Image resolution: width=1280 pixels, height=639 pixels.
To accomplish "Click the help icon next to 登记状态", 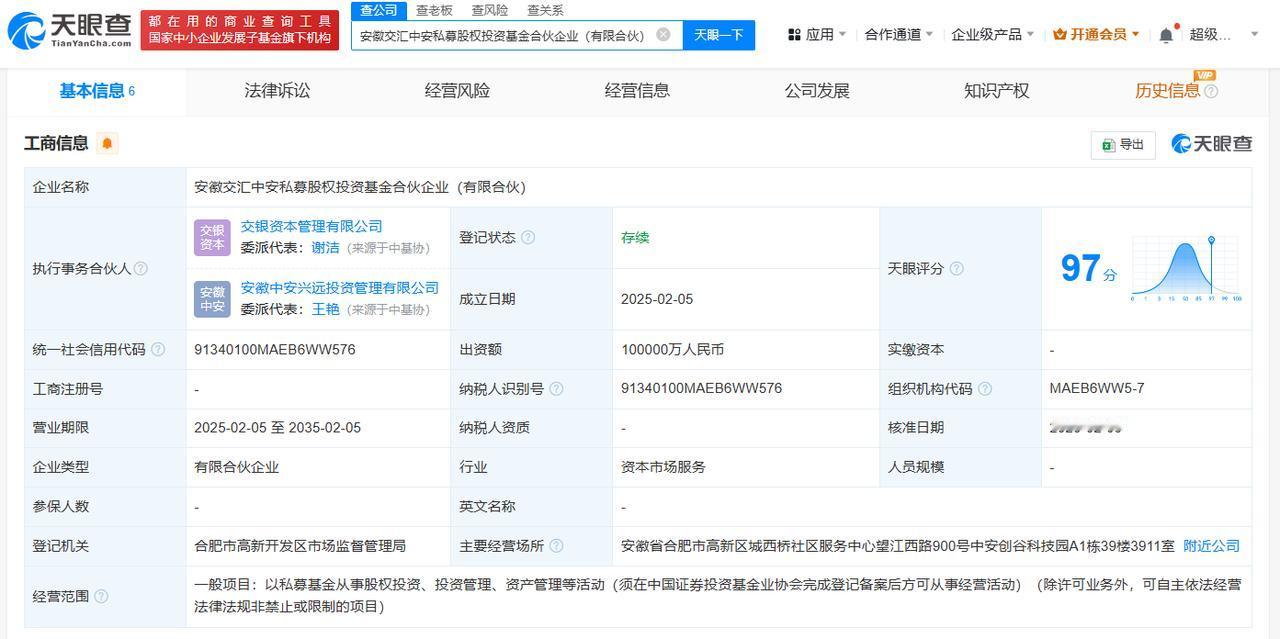I will [x=528, y=237].
